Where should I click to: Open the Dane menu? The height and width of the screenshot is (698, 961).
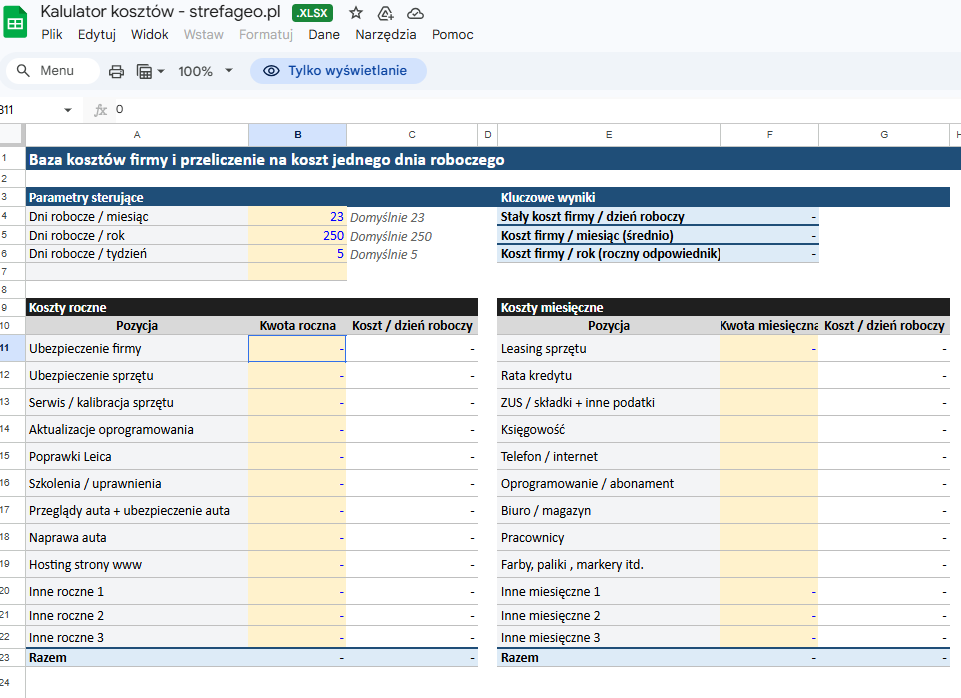pyautogui.click(x=323, y=34)
